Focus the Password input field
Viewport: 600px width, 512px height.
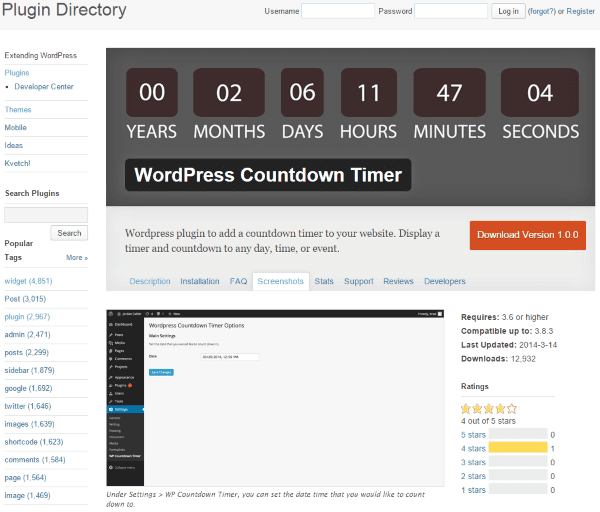(x=450, y=11)
